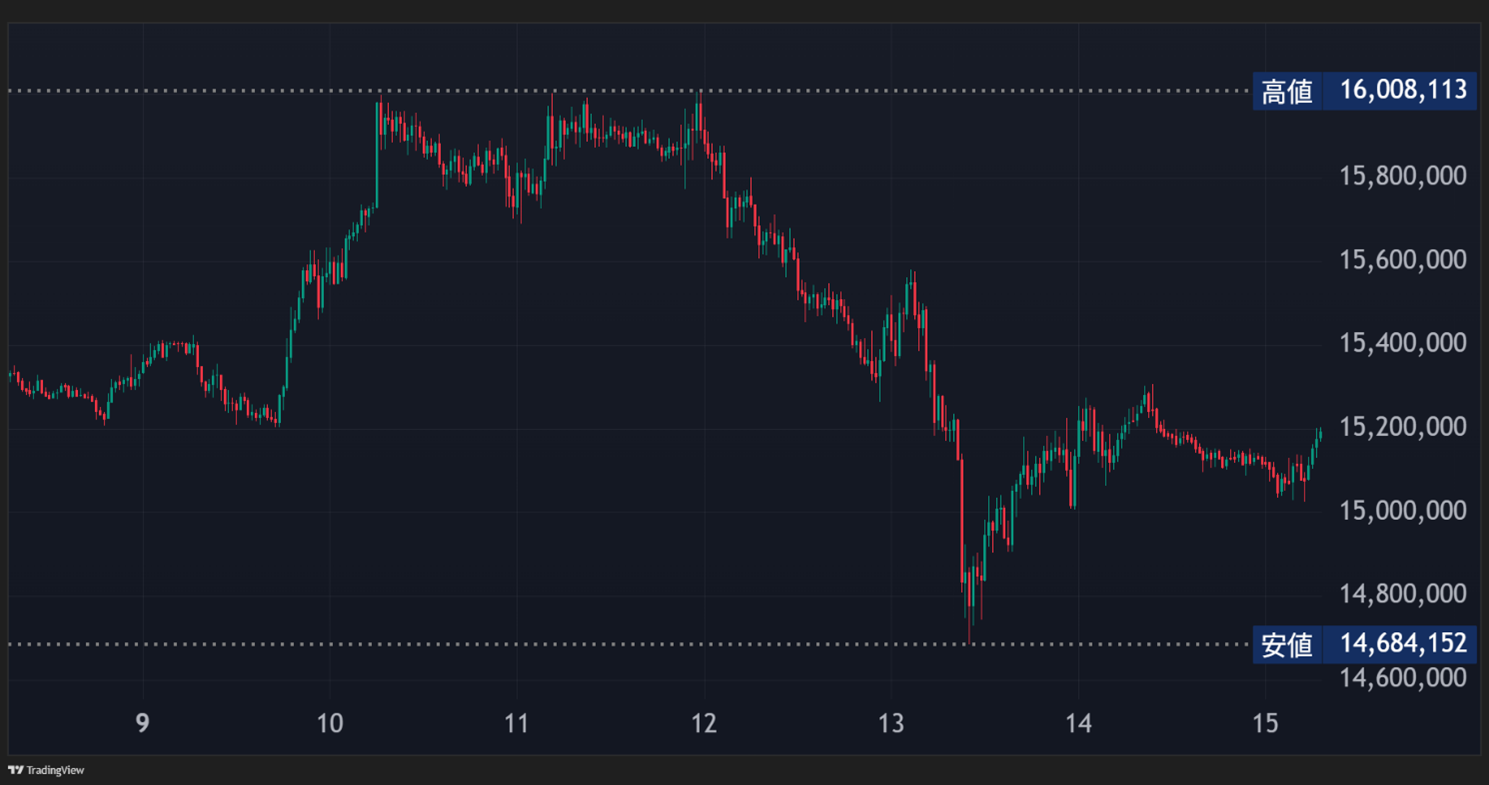Click the 15,600,000 price axis label
Screen dimensions: 1489x785
click(1403, 260)
